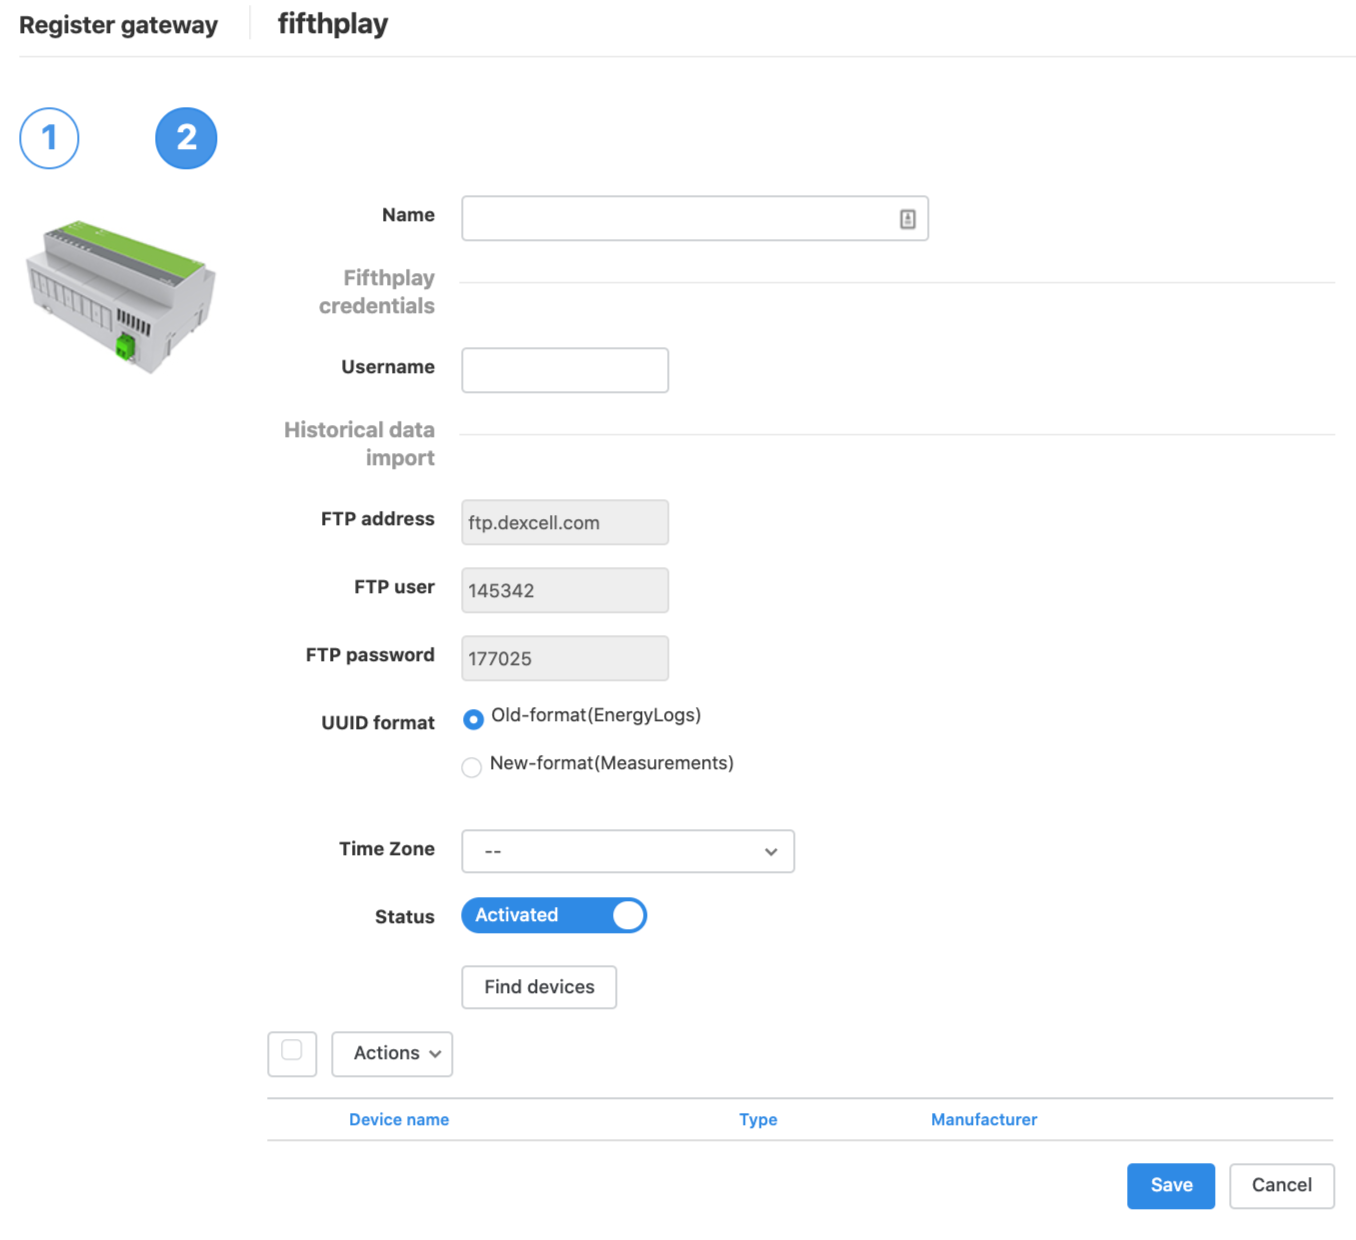Viewport: 1356px width, 1240px height.
Task: Click the Time Zone label
Action: point(387,849)
